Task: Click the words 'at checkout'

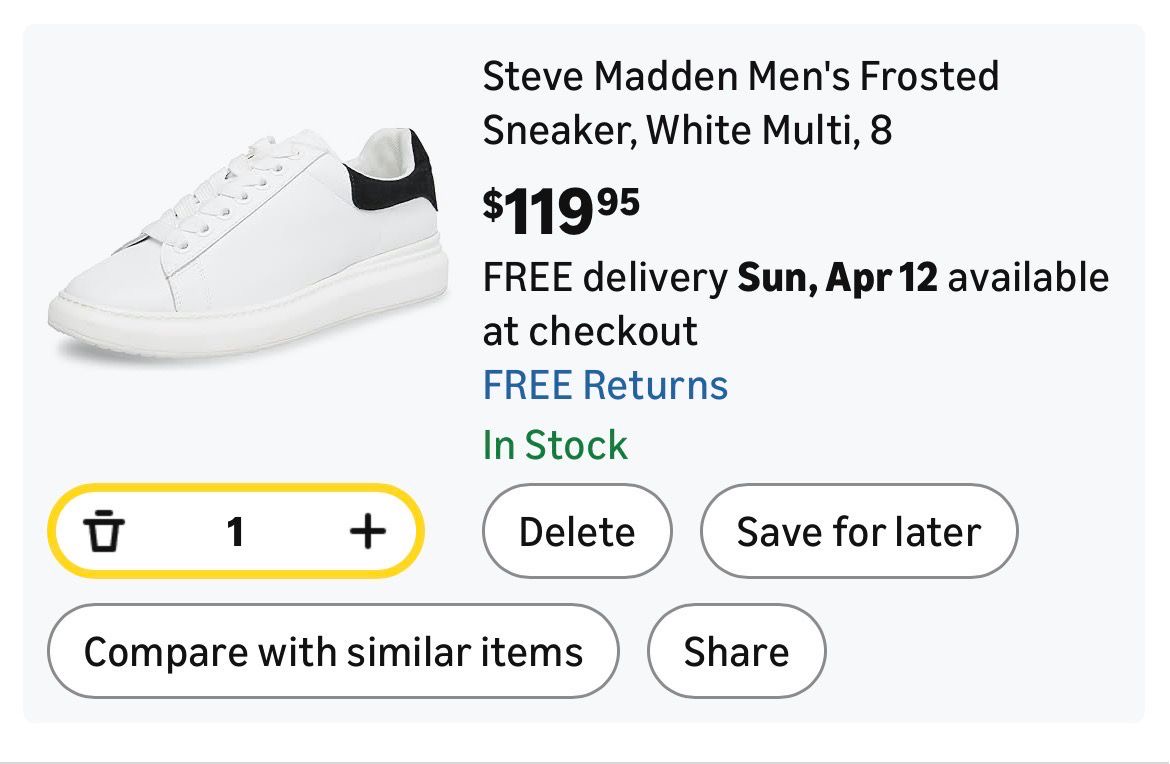Action: pos(590,331)
